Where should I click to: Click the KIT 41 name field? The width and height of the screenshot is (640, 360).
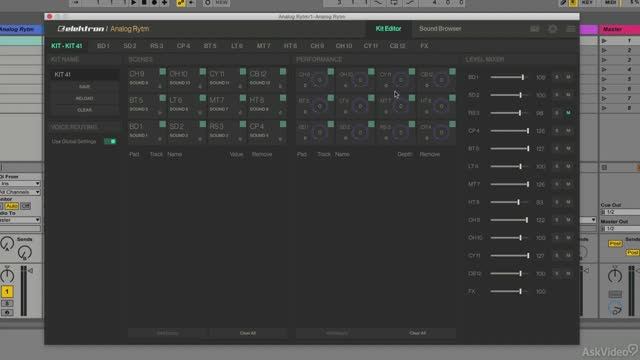[x=84, y=75]
